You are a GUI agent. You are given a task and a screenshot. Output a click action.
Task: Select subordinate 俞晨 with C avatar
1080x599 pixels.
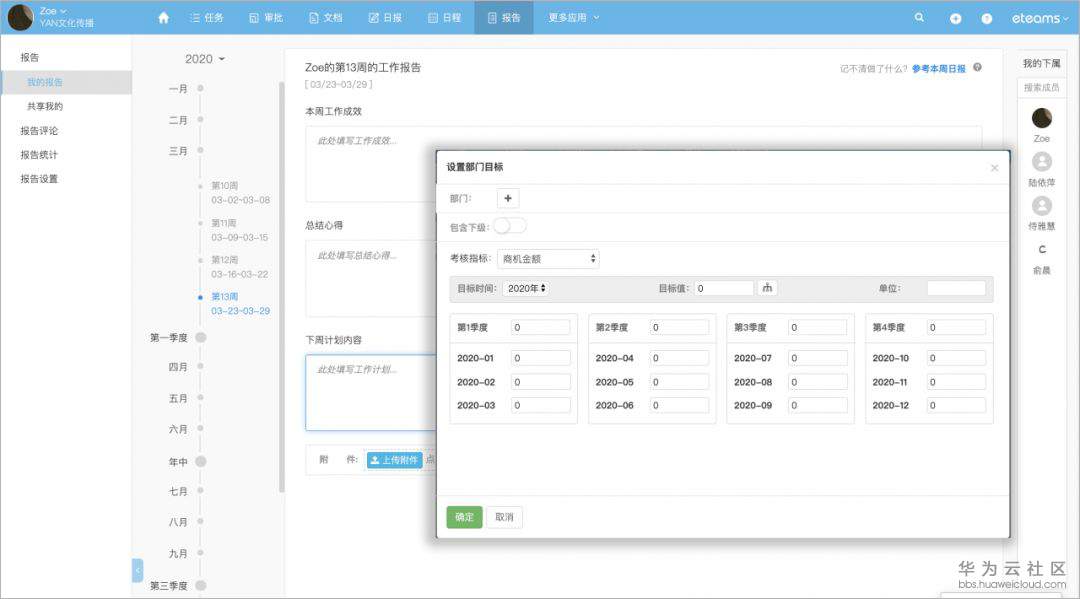(x=1041, y=250)
